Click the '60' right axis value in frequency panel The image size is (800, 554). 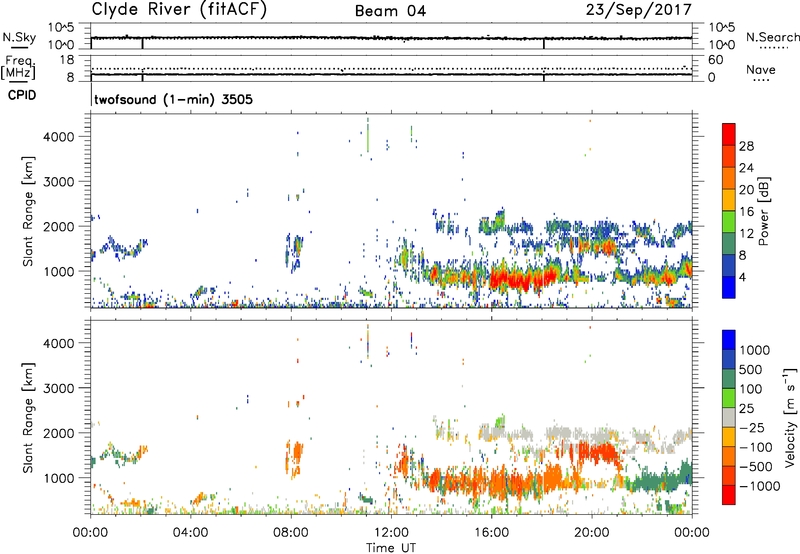(716, 60)
